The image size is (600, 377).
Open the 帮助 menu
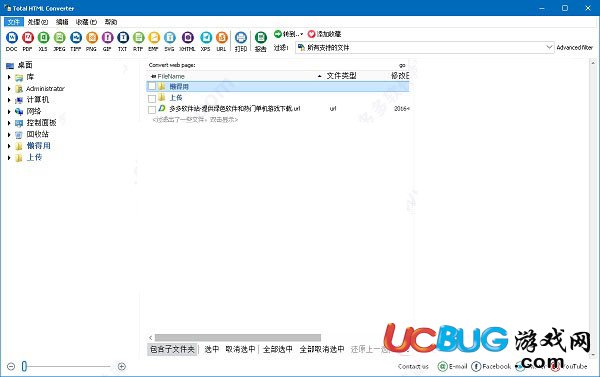[111, 22]
